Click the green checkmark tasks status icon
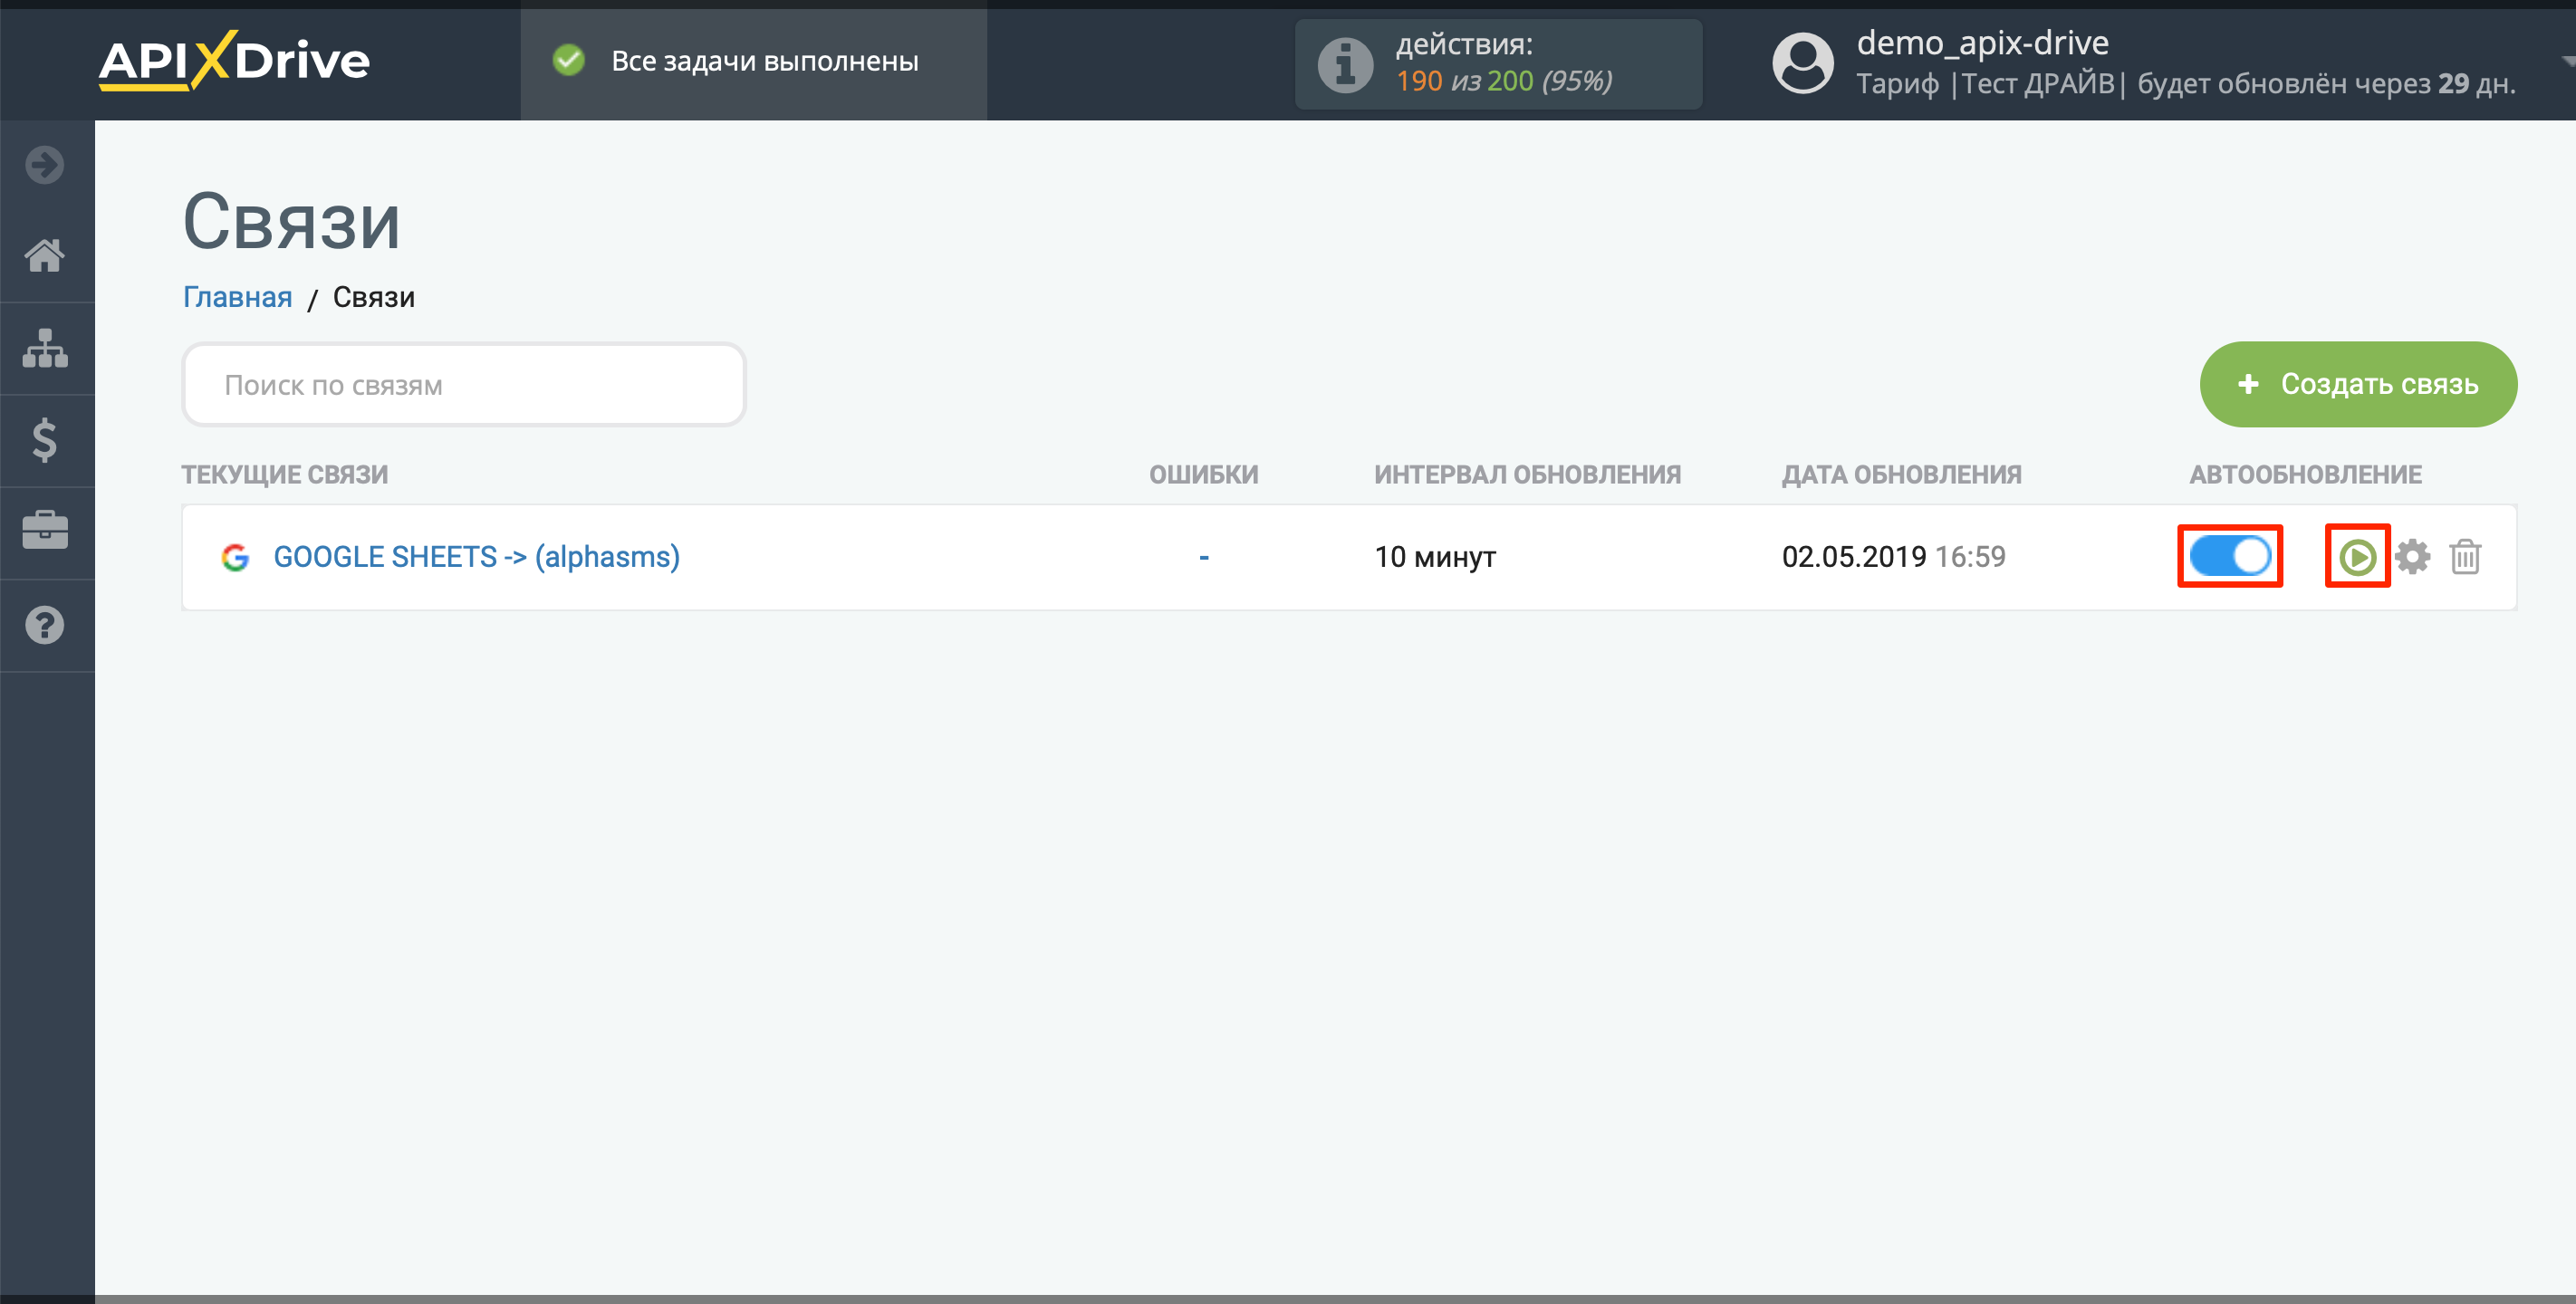 (x=569, y=61)
